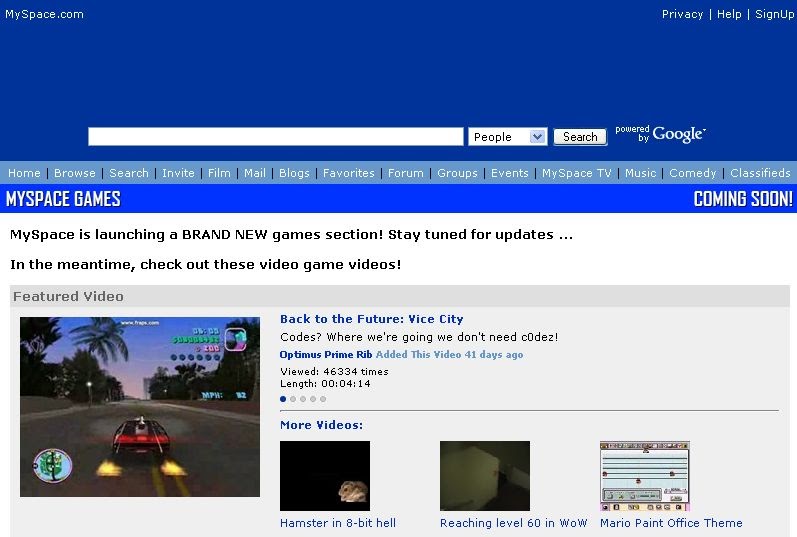
Task: Play the featured Vice City video thumbnail
Action: pos(140,407)
